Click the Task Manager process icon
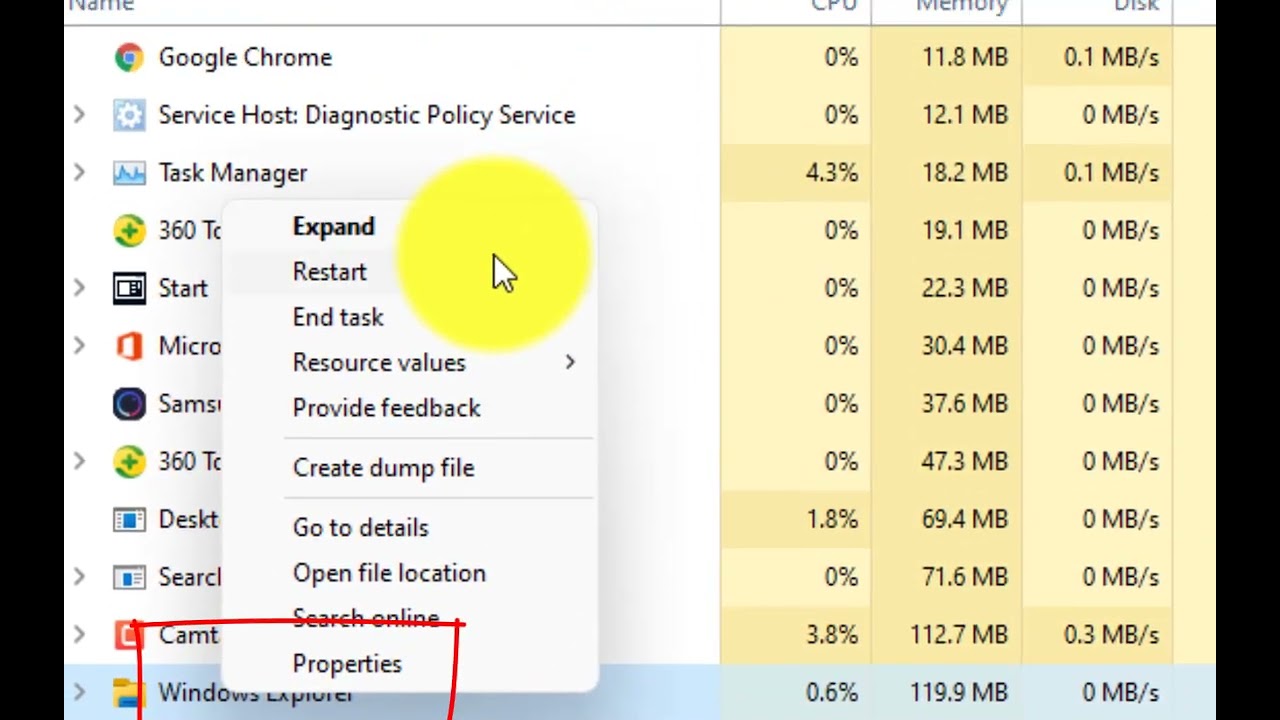The image size is (1280, 720). pyautogui.click(x=129, y=173)
